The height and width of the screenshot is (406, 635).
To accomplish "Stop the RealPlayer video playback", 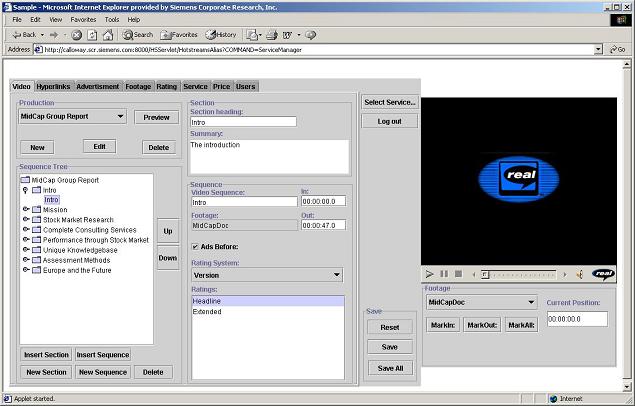I will pos(458,274).
